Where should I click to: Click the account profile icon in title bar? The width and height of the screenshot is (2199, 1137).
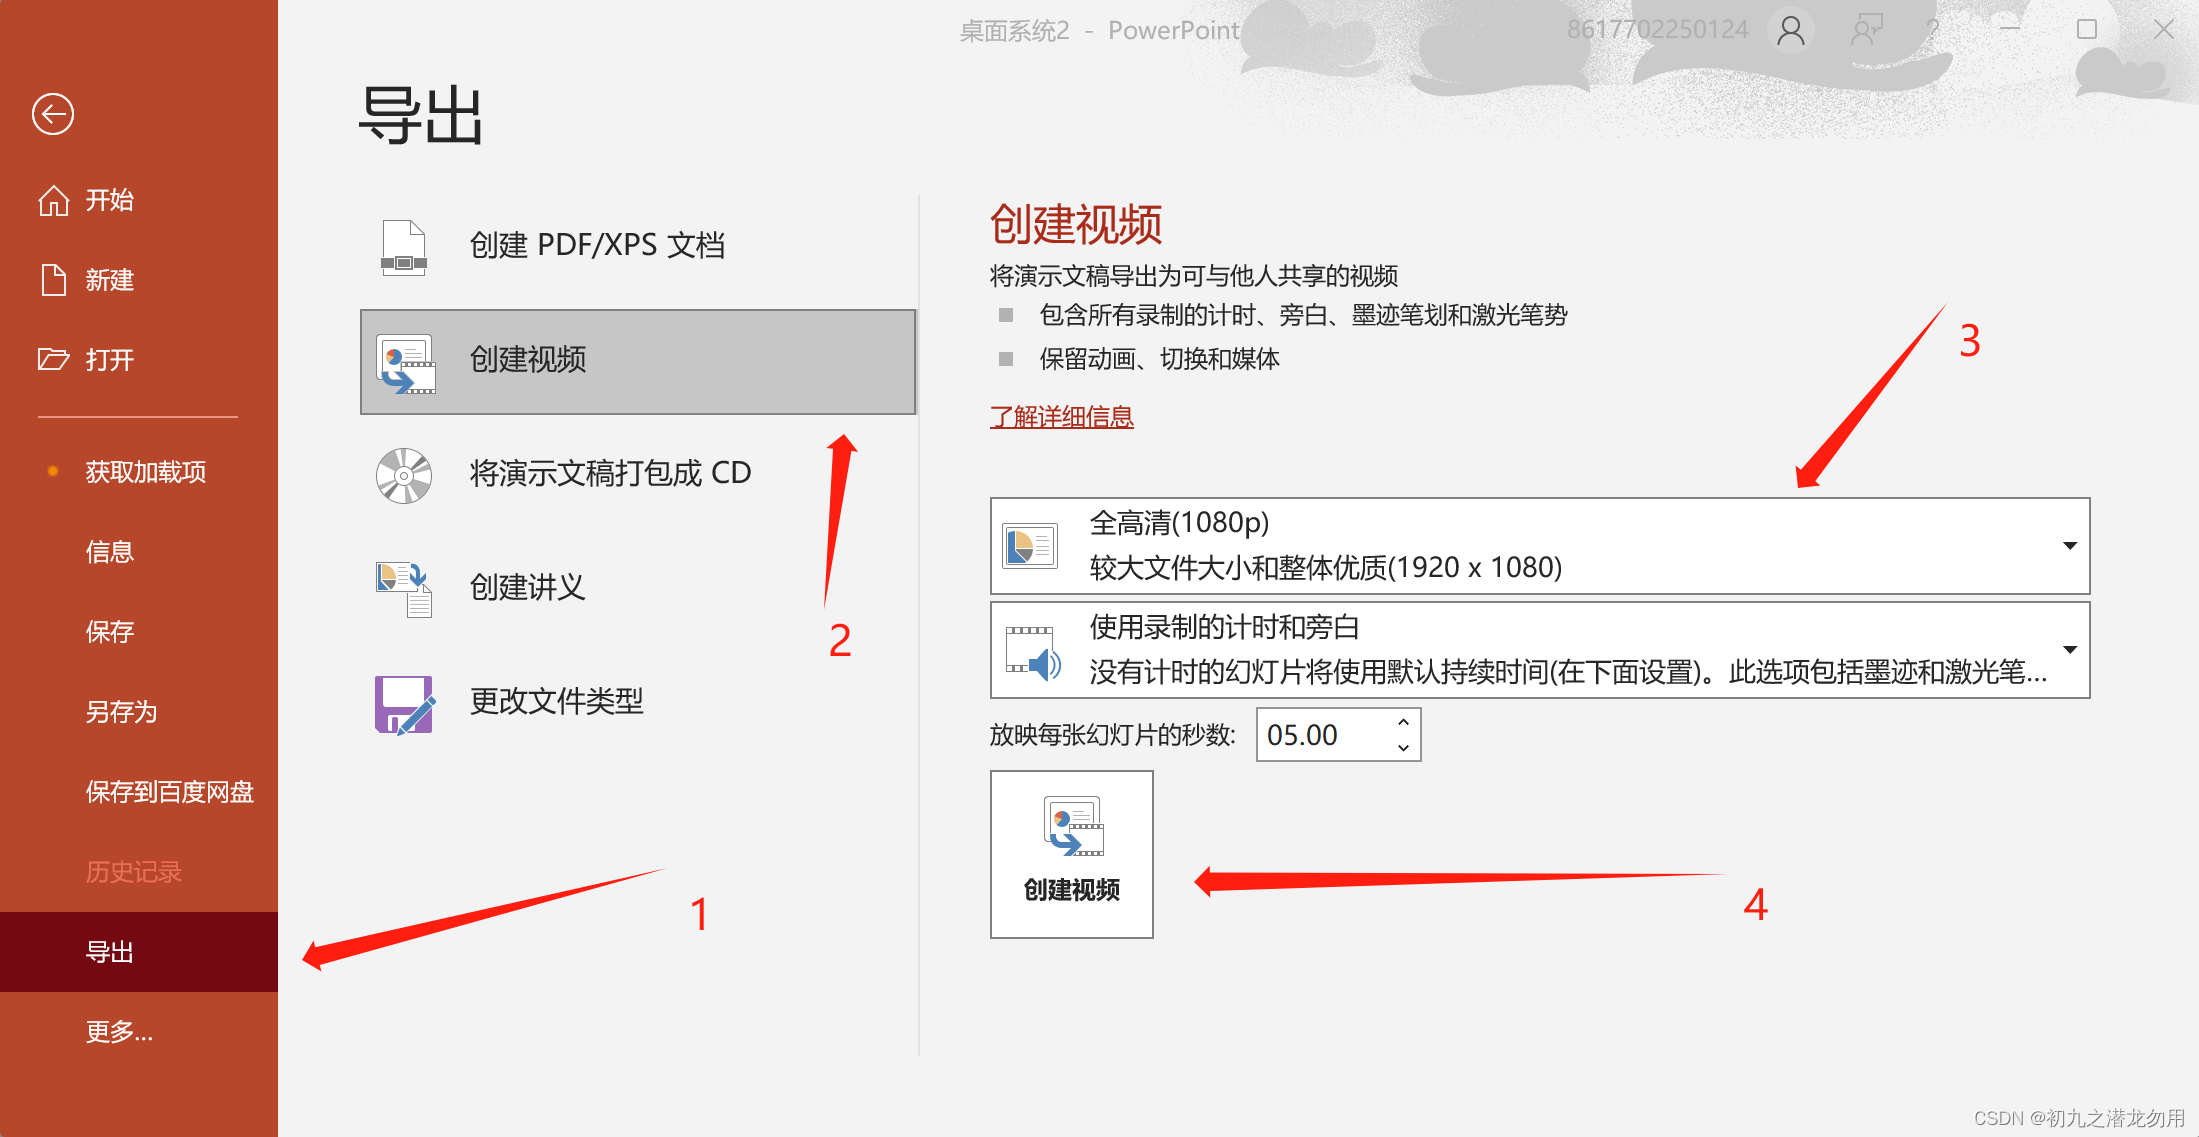tap(1791, 30)
